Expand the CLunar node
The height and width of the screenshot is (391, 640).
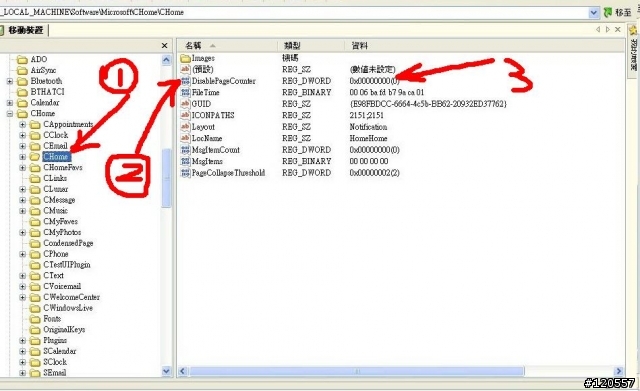23,189
